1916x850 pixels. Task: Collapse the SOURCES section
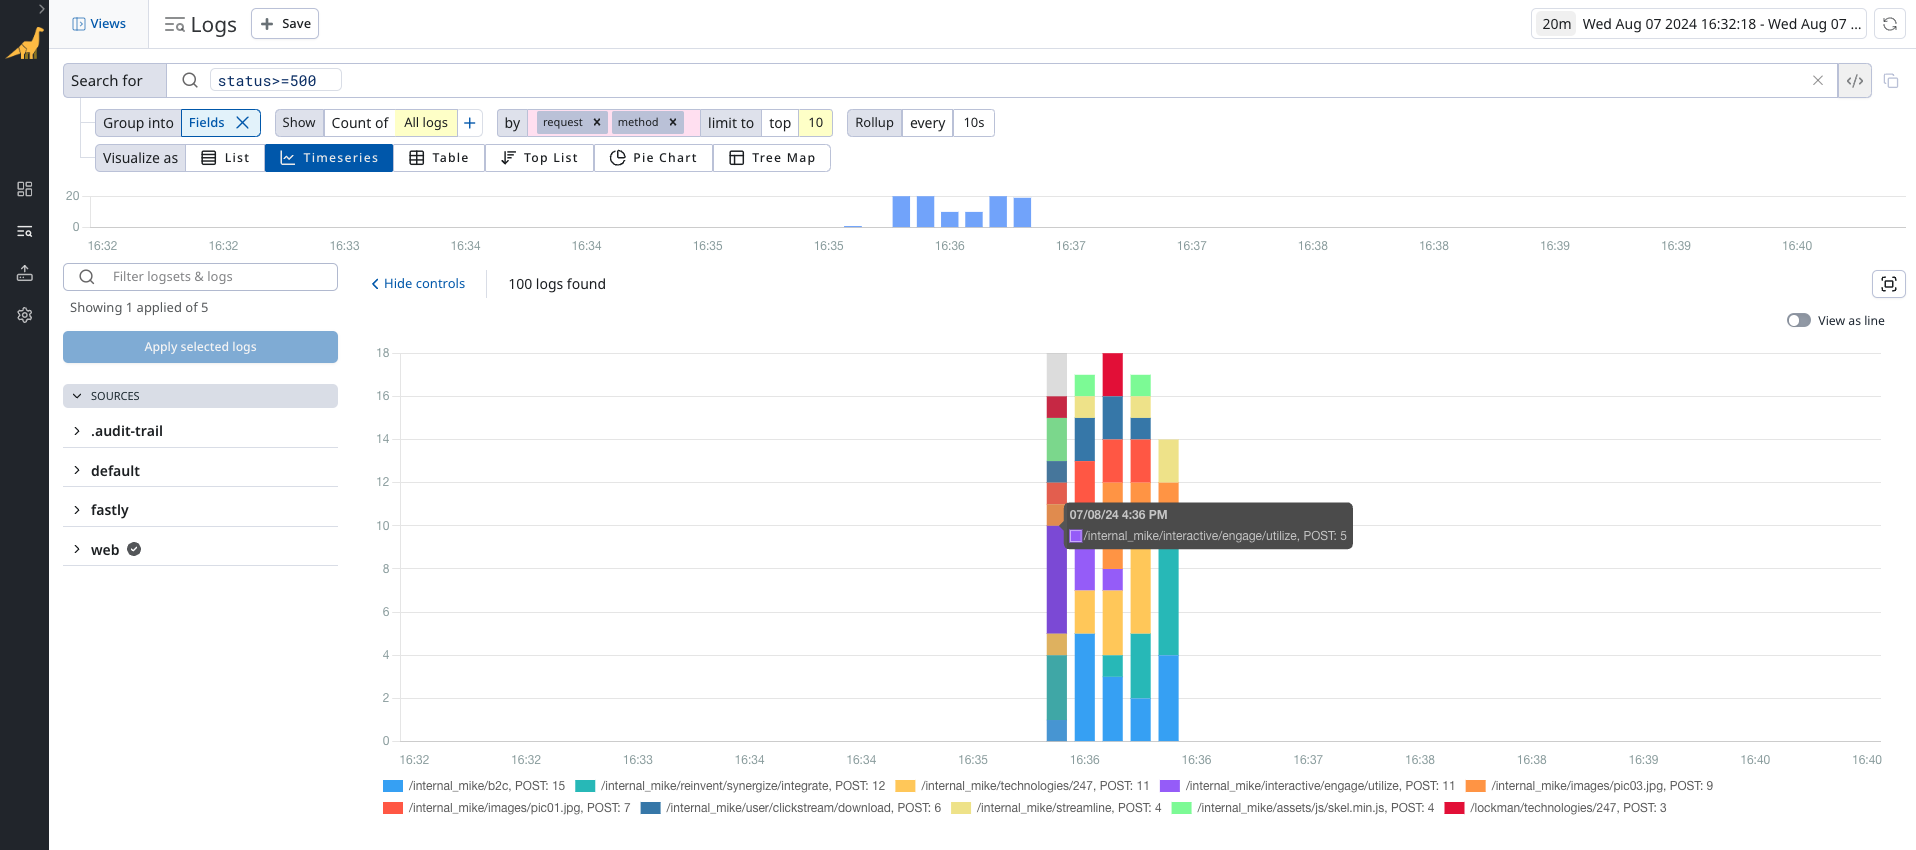click(200, 396)
